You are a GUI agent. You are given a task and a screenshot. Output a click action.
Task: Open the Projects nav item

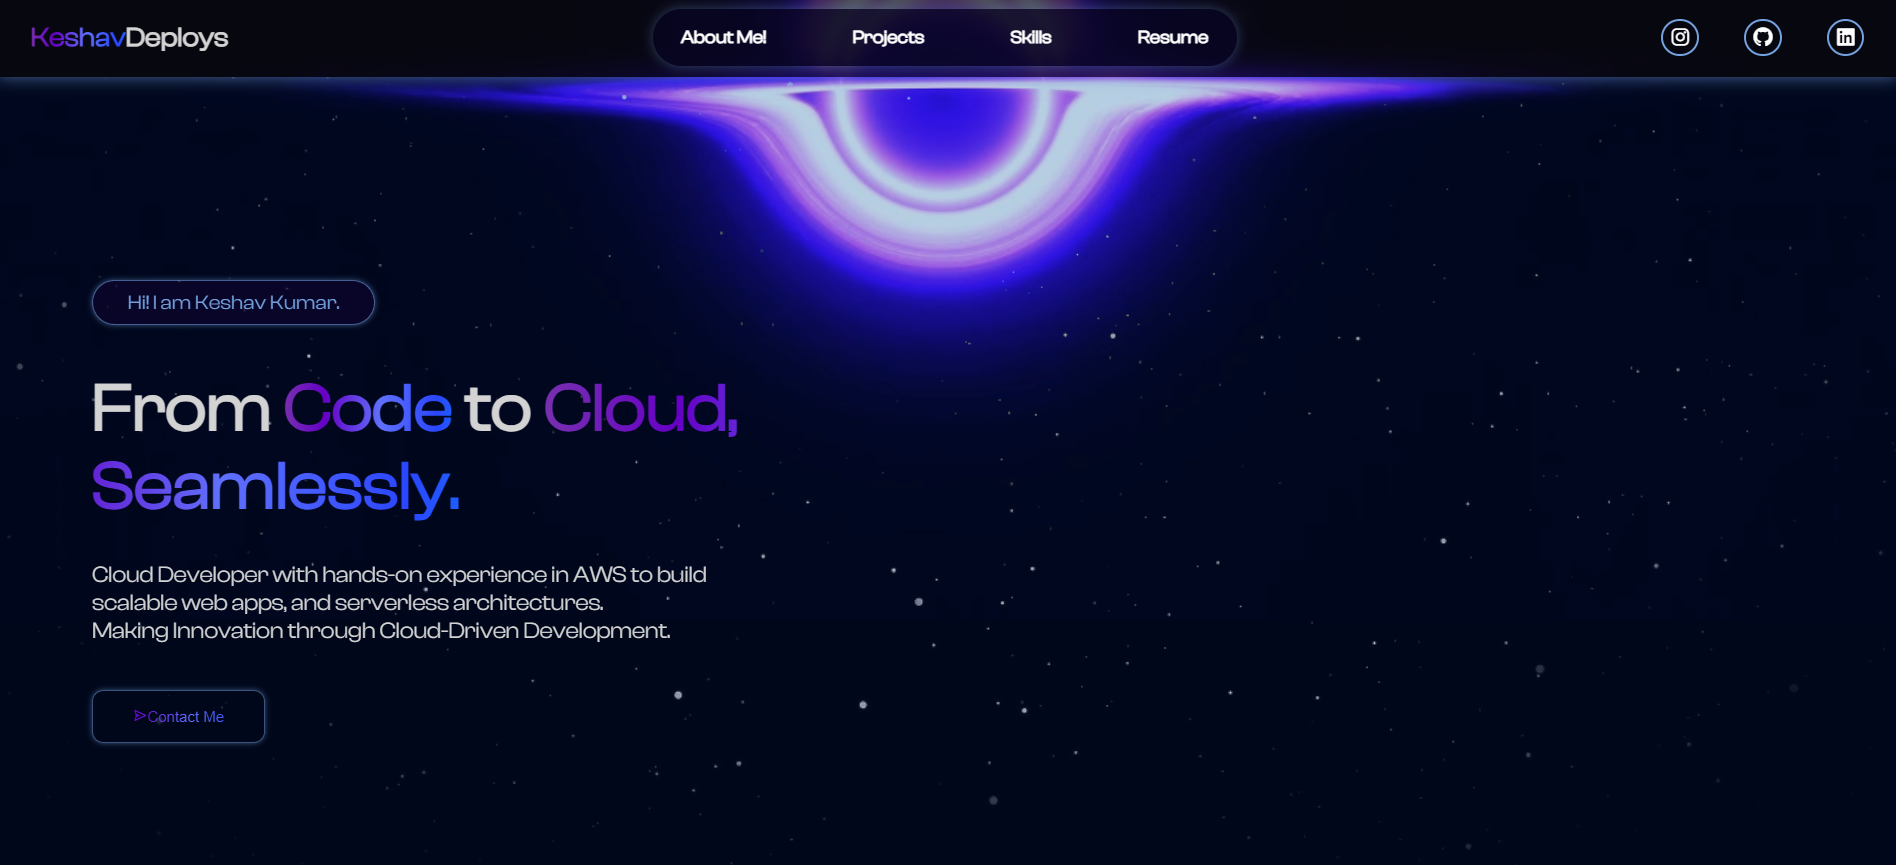888,37
